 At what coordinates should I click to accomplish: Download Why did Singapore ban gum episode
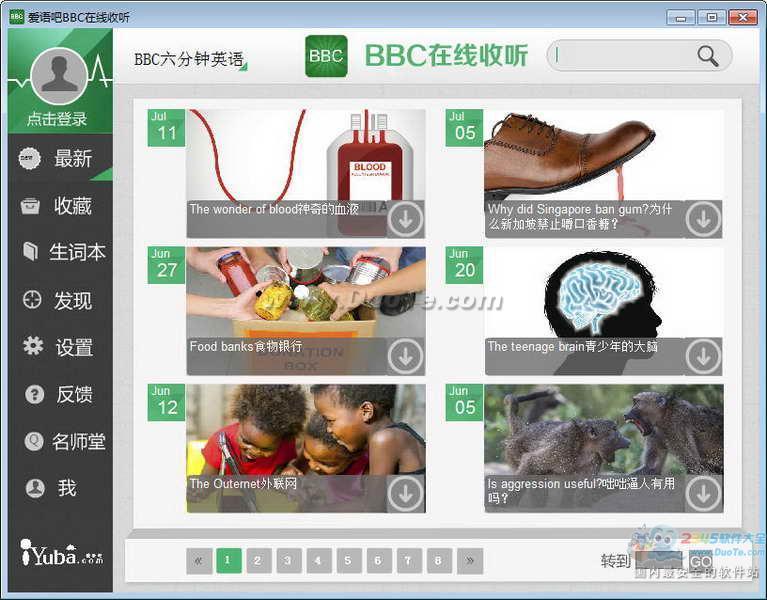(703, 220)
